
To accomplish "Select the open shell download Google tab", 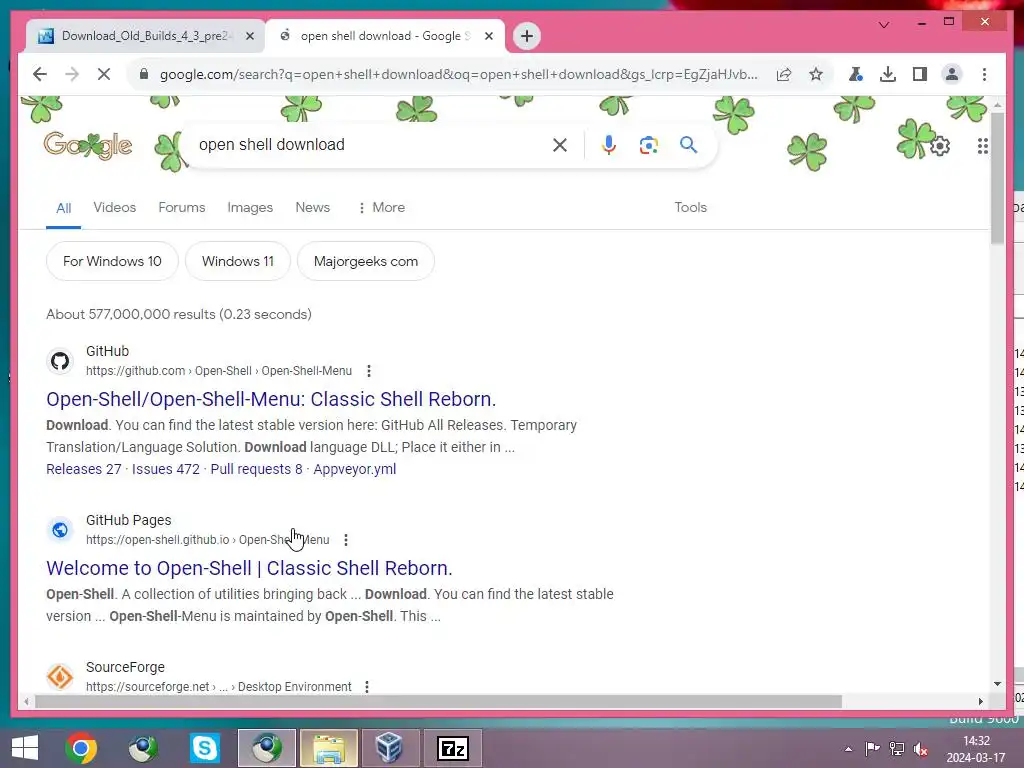I will tap(385, 36).
